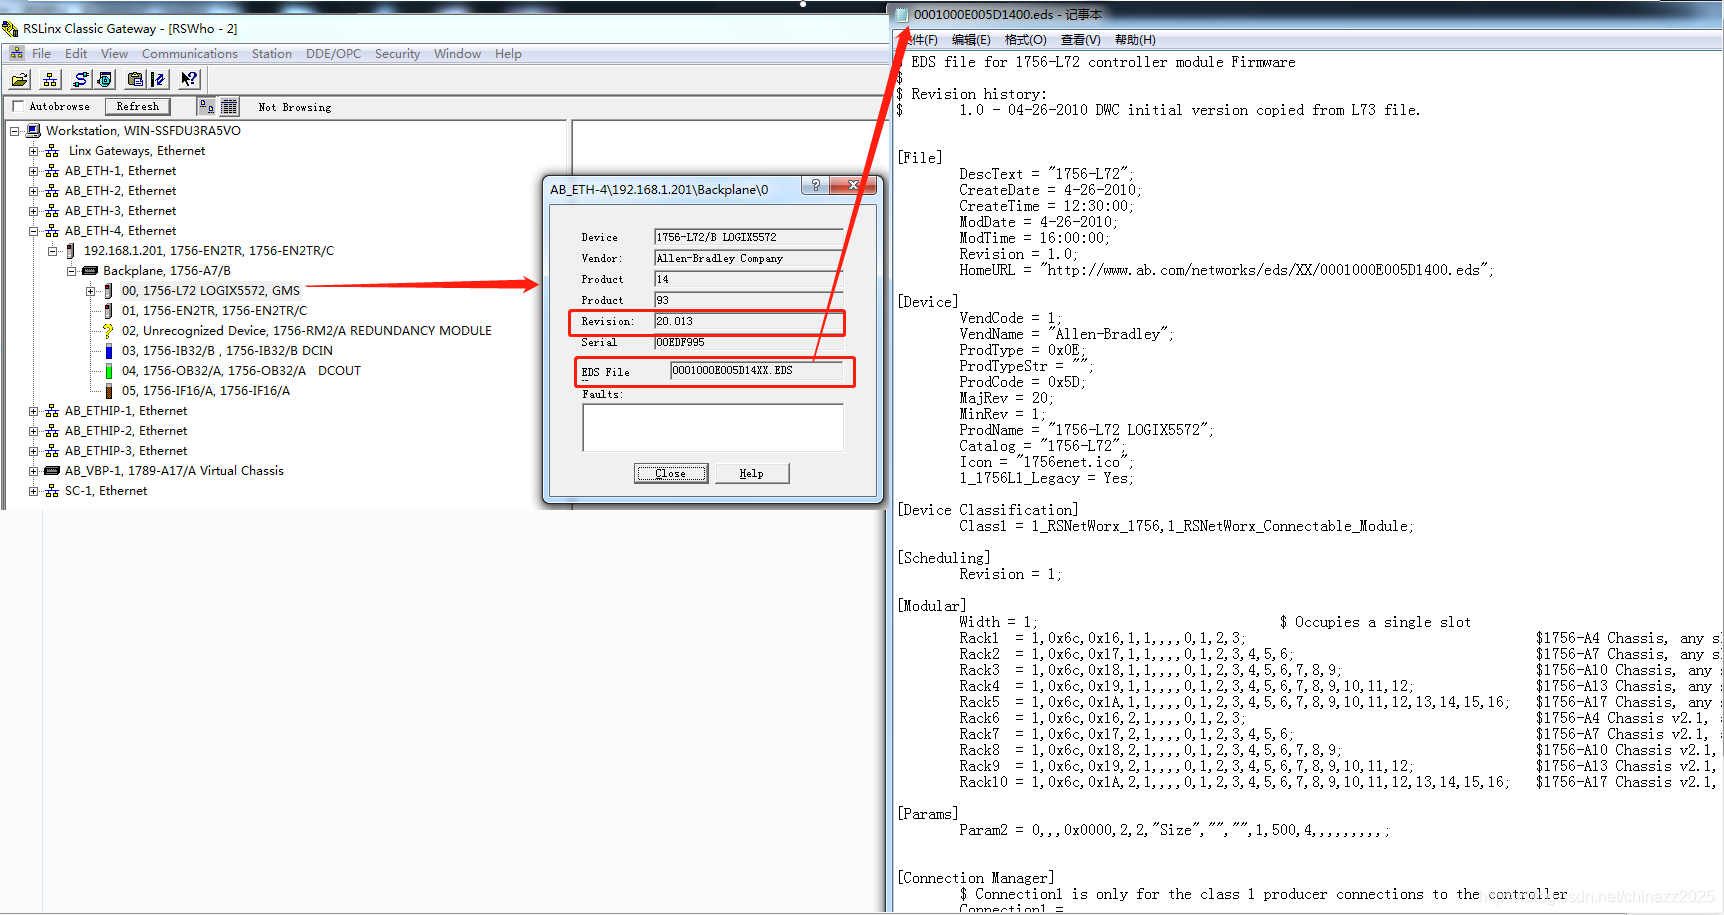Collapse the Workstation root node
Viewport: 1724px width, 915px height.
pyautogui.click(x=14, y=131)
